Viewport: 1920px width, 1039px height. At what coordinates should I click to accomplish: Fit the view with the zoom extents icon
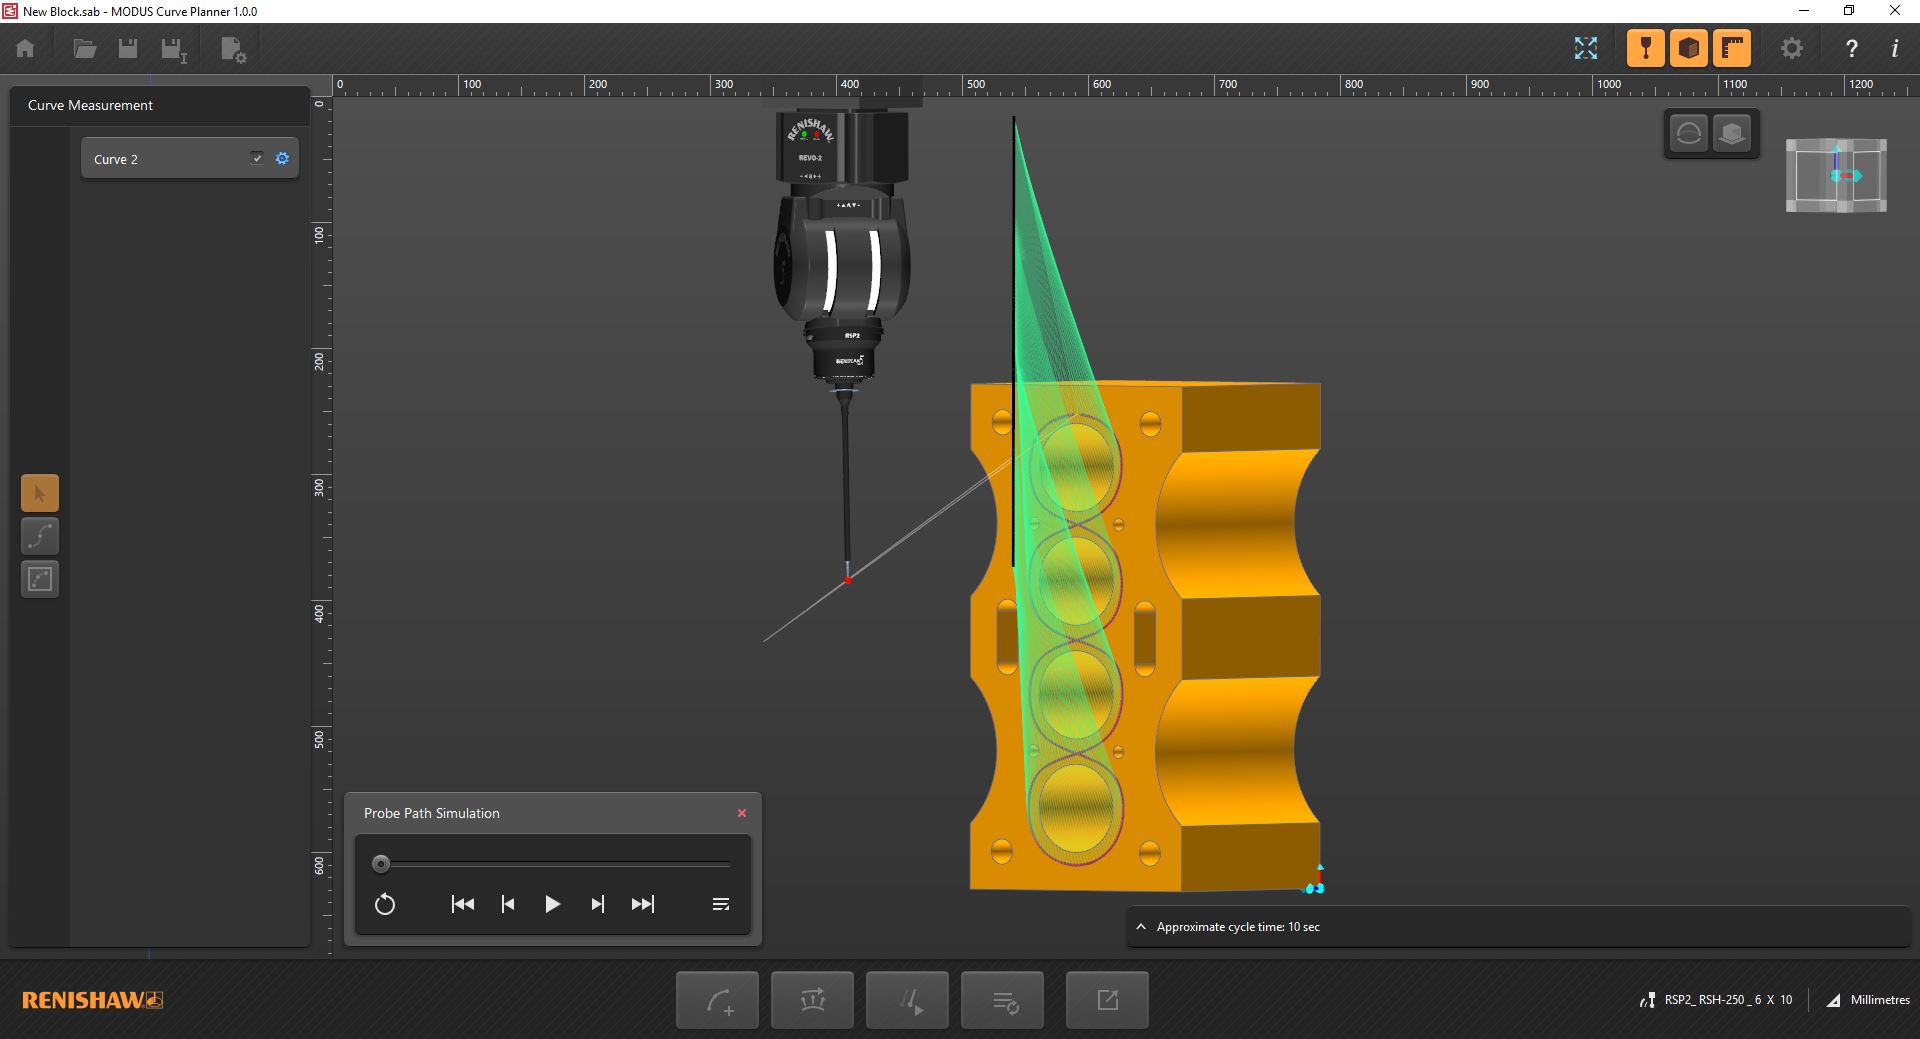pyautogui.click(x=1585, y=48)
